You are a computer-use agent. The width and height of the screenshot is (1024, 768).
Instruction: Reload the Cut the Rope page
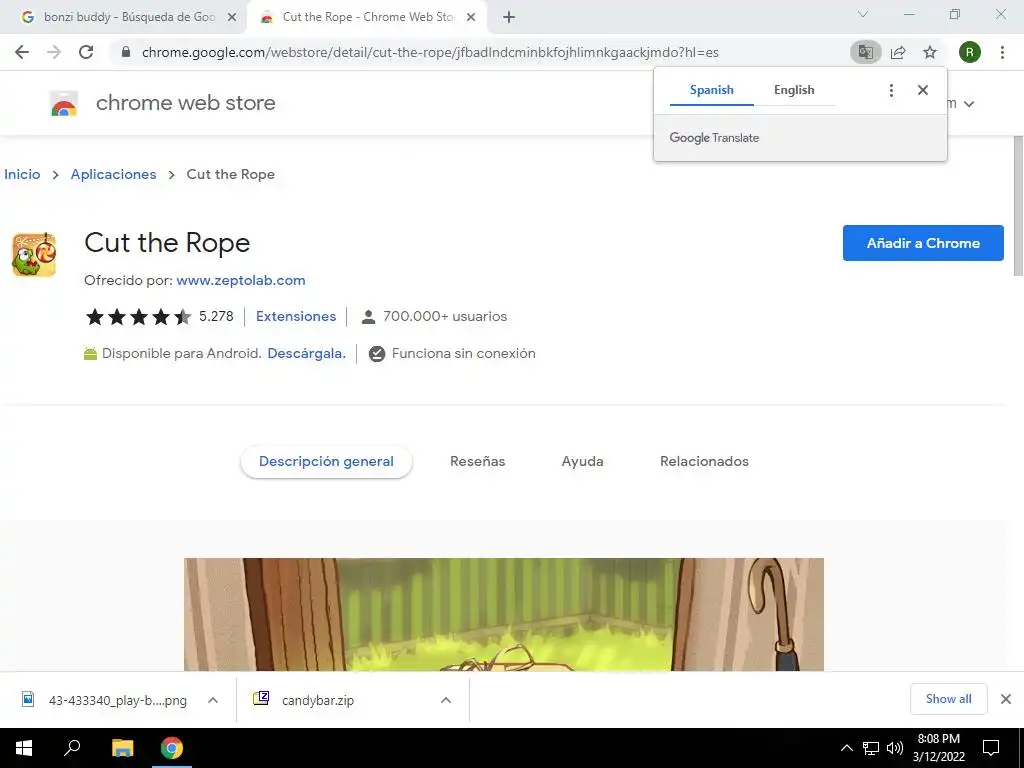point(86,52)
